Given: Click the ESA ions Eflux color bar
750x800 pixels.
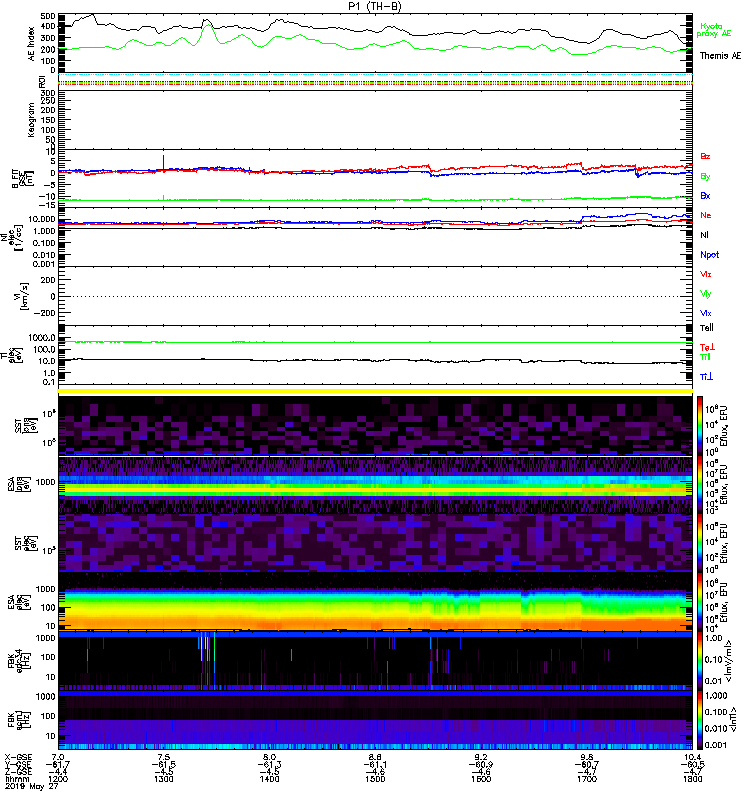Looking at the screenshot, I should point(700,484).
